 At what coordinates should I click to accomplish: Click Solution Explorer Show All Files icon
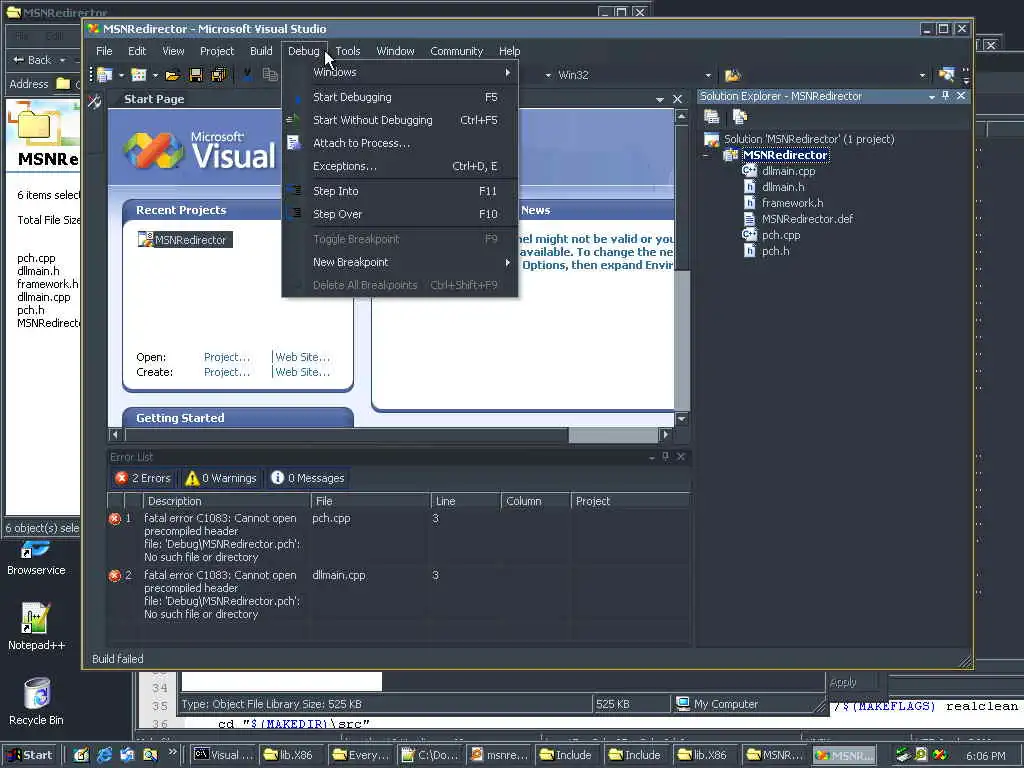pos(740,117)
